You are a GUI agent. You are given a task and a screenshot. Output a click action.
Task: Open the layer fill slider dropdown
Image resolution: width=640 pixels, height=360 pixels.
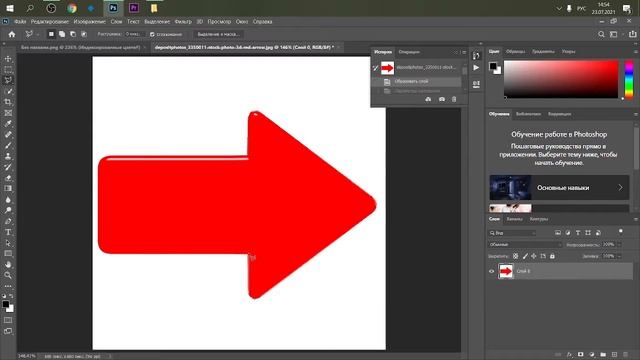point(619,256)
